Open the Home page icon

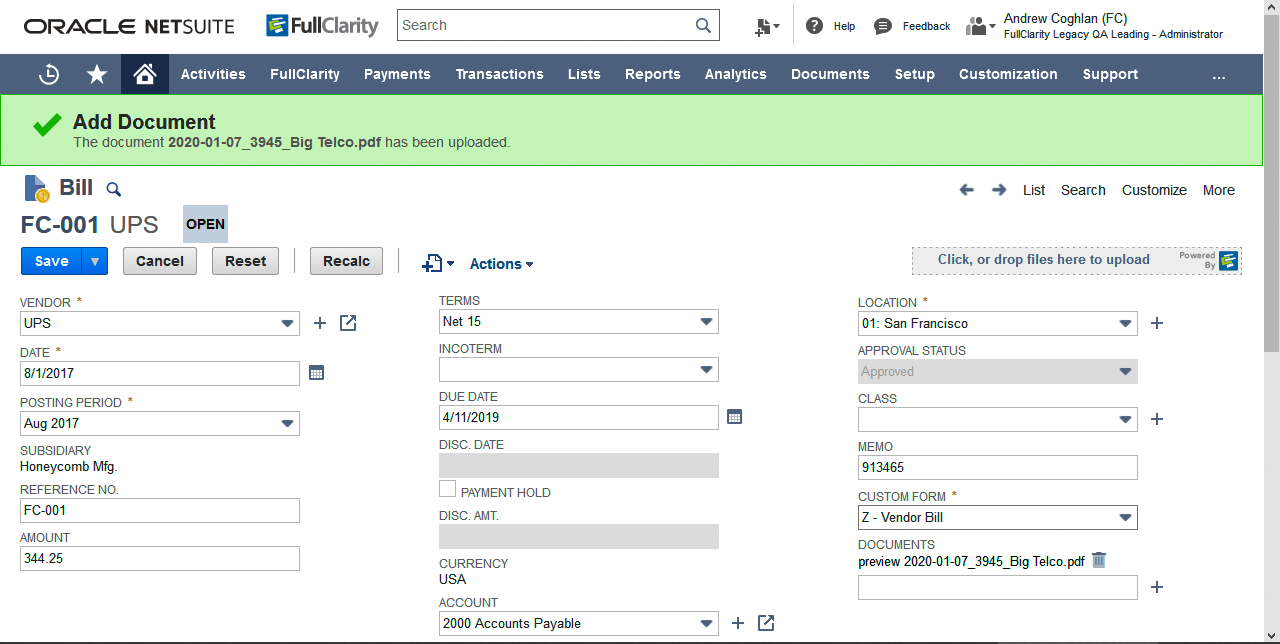144,73
